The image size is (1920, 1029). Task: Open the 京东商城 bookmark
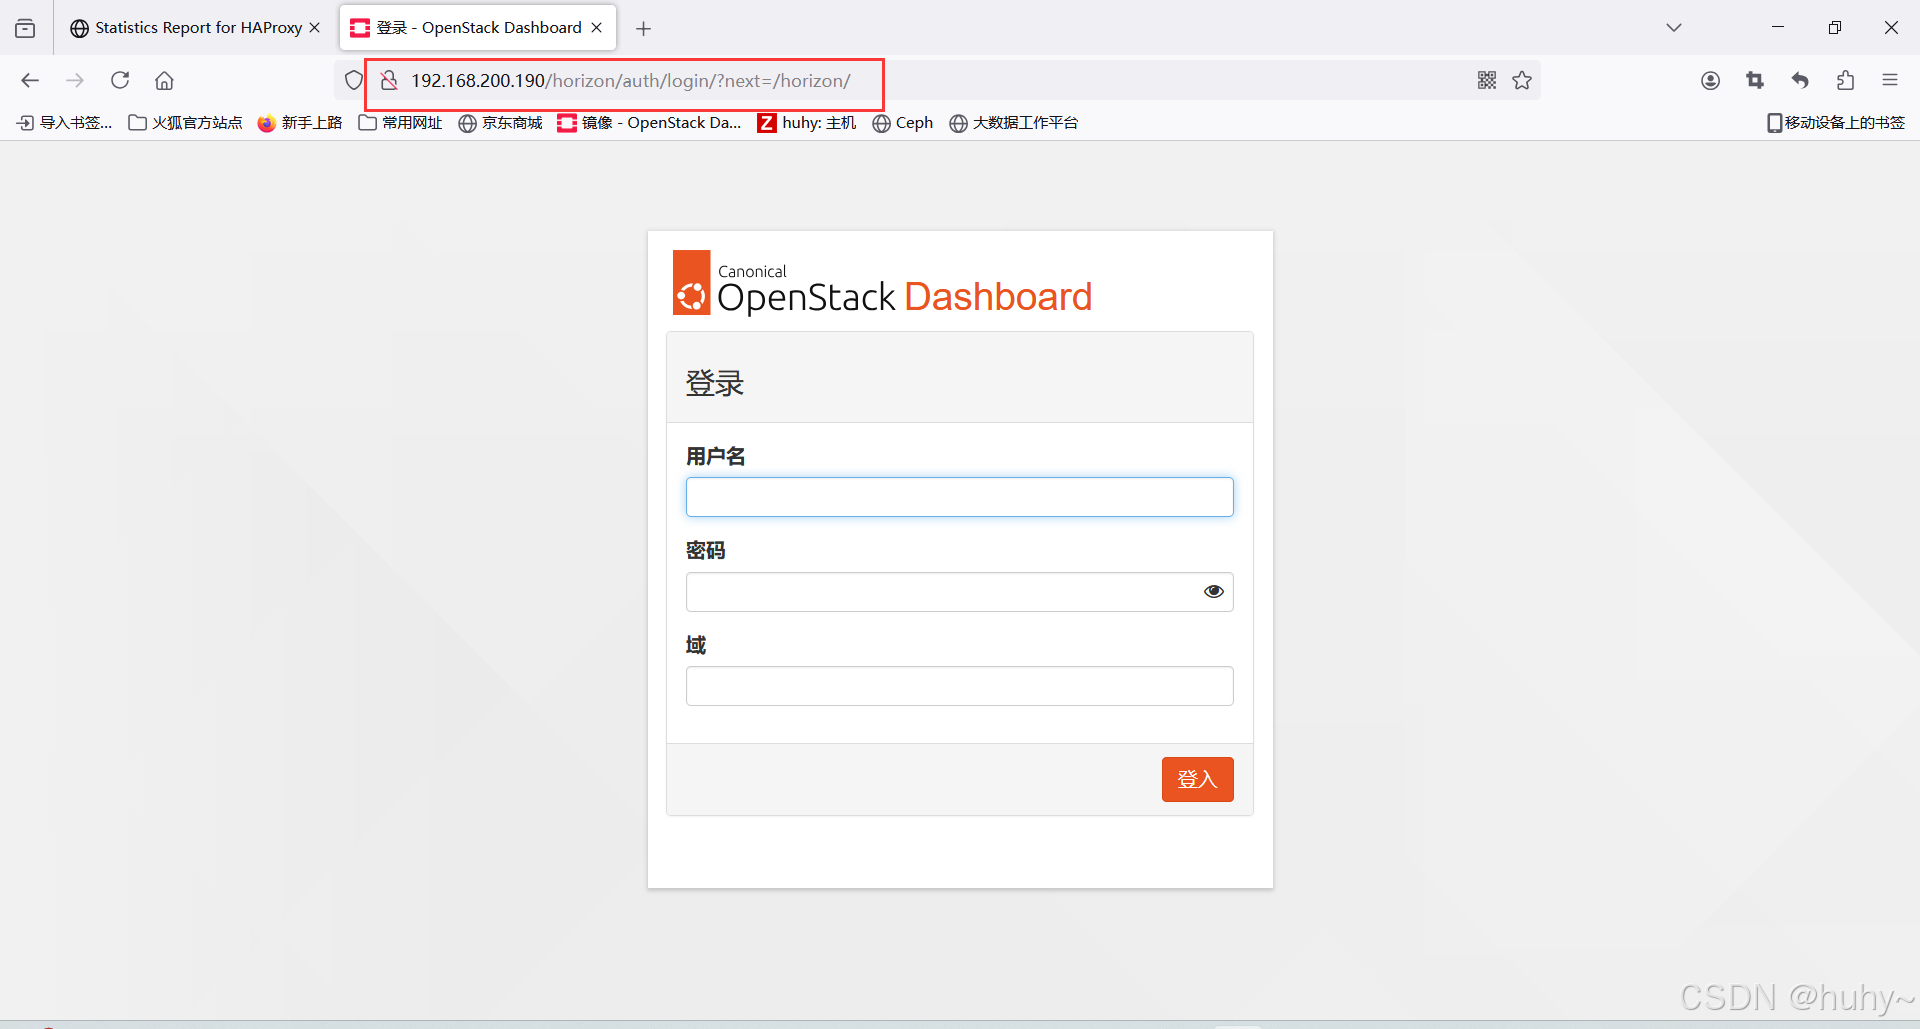[501, 123]
